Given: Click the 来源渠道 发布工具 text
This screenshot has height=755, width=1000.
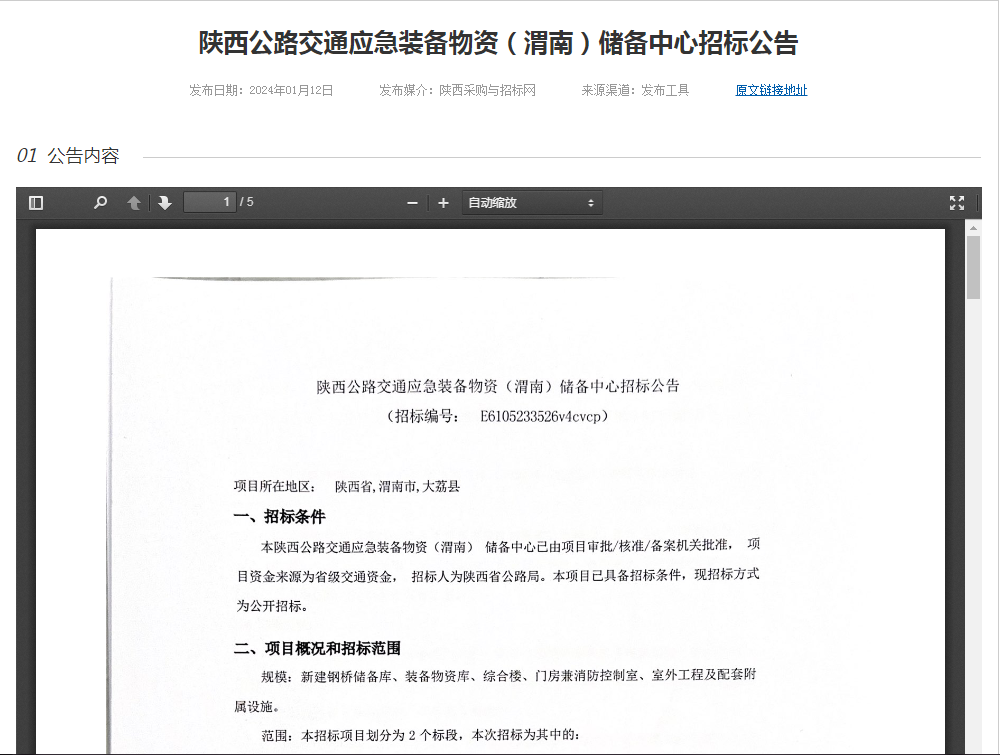Looking at the screenshot, I should 635,90.
